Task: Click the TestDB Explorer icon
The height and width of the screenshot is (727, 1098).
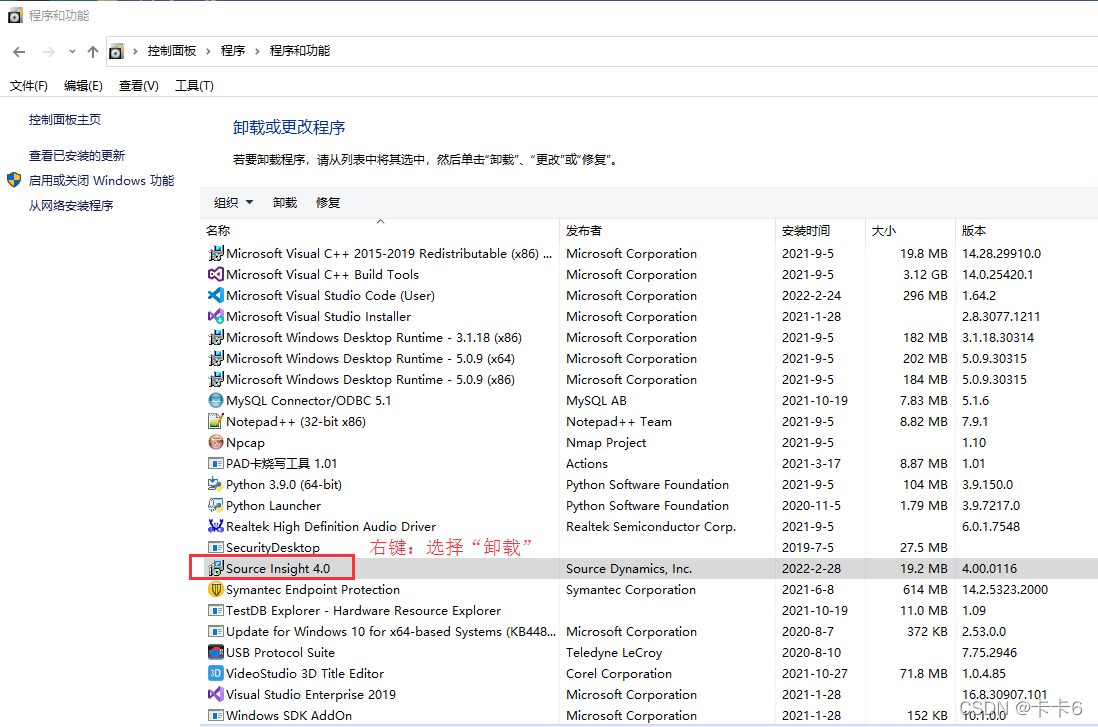Action: pyautogui.click(x=216, y=611)
